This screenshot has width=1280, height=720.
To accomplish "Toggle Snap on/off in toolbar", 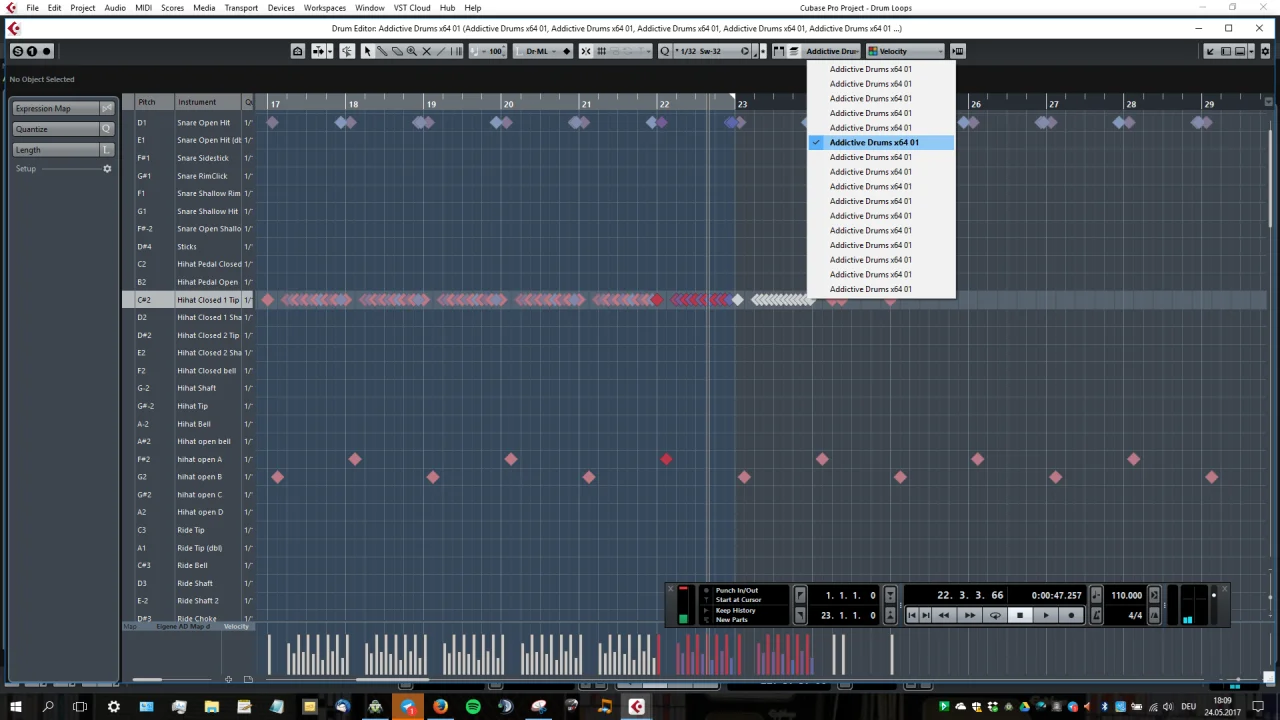I will 586,51.
